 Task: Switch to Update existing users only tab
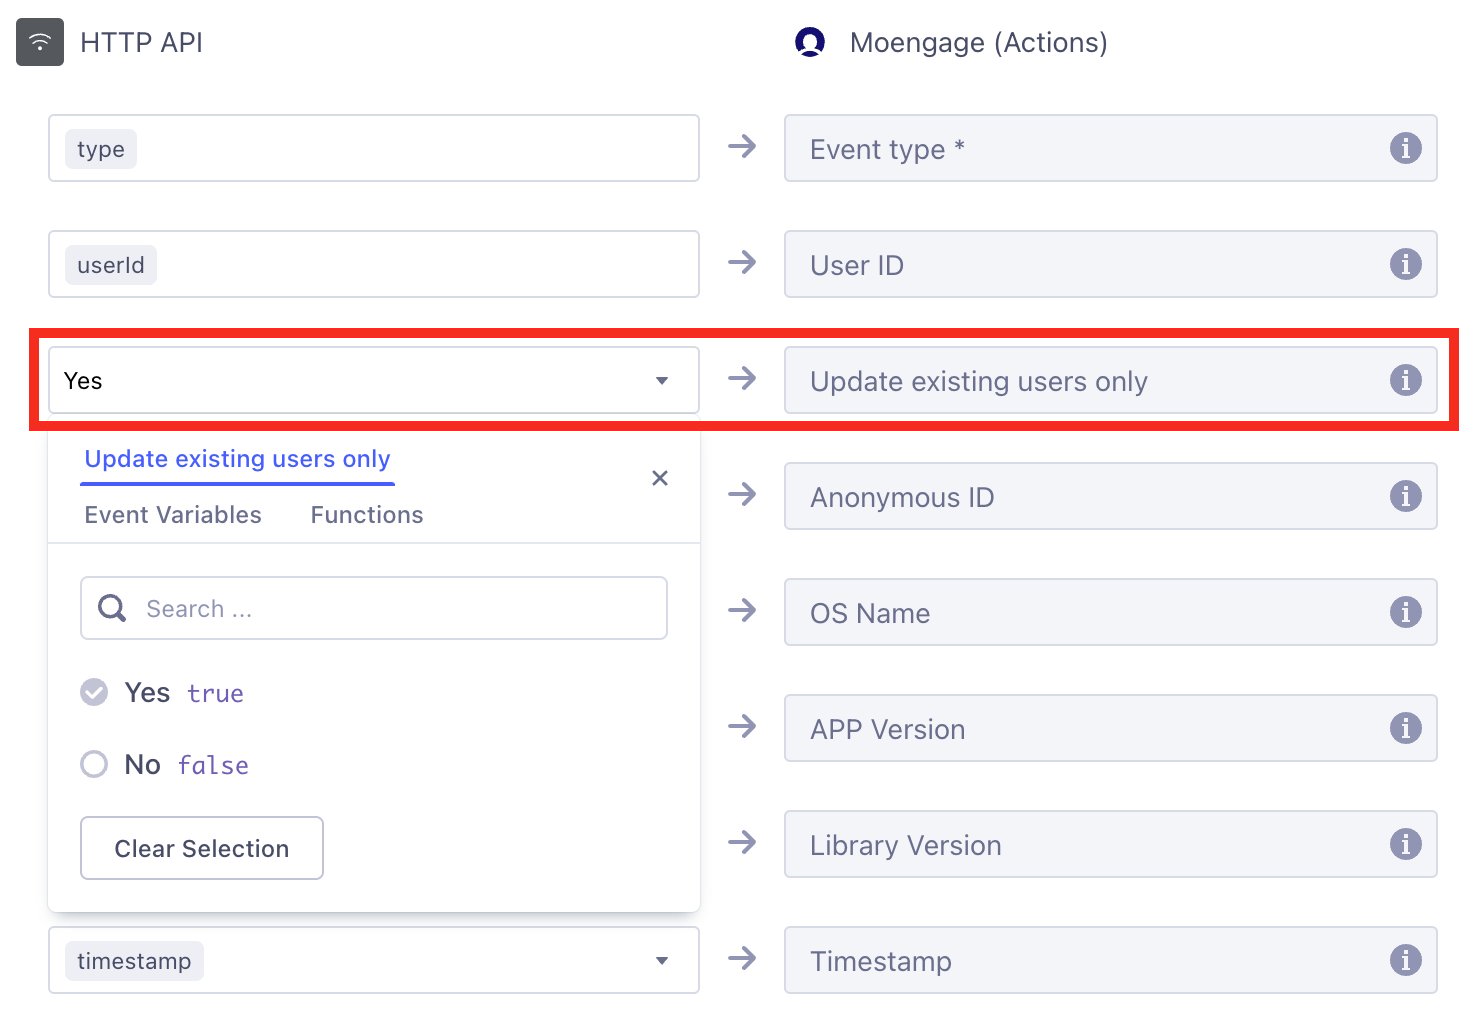point(237,459)
